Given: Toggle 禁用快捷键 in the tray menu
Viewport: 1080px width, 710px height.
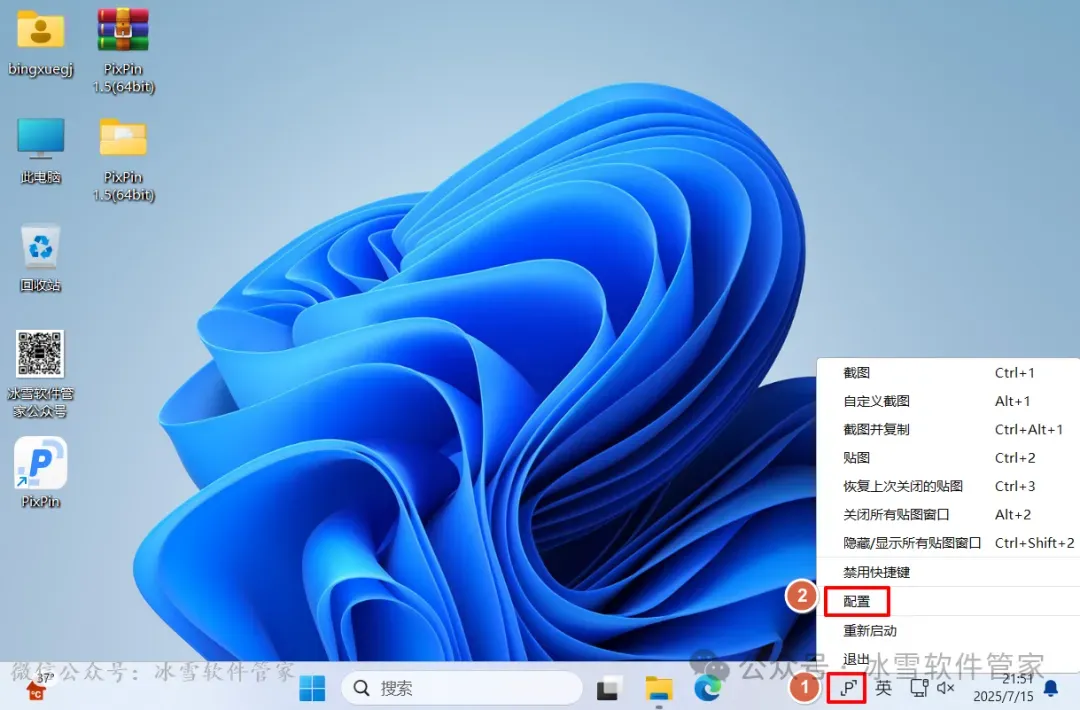Looking at the screenshot, I should click(948, 572).
